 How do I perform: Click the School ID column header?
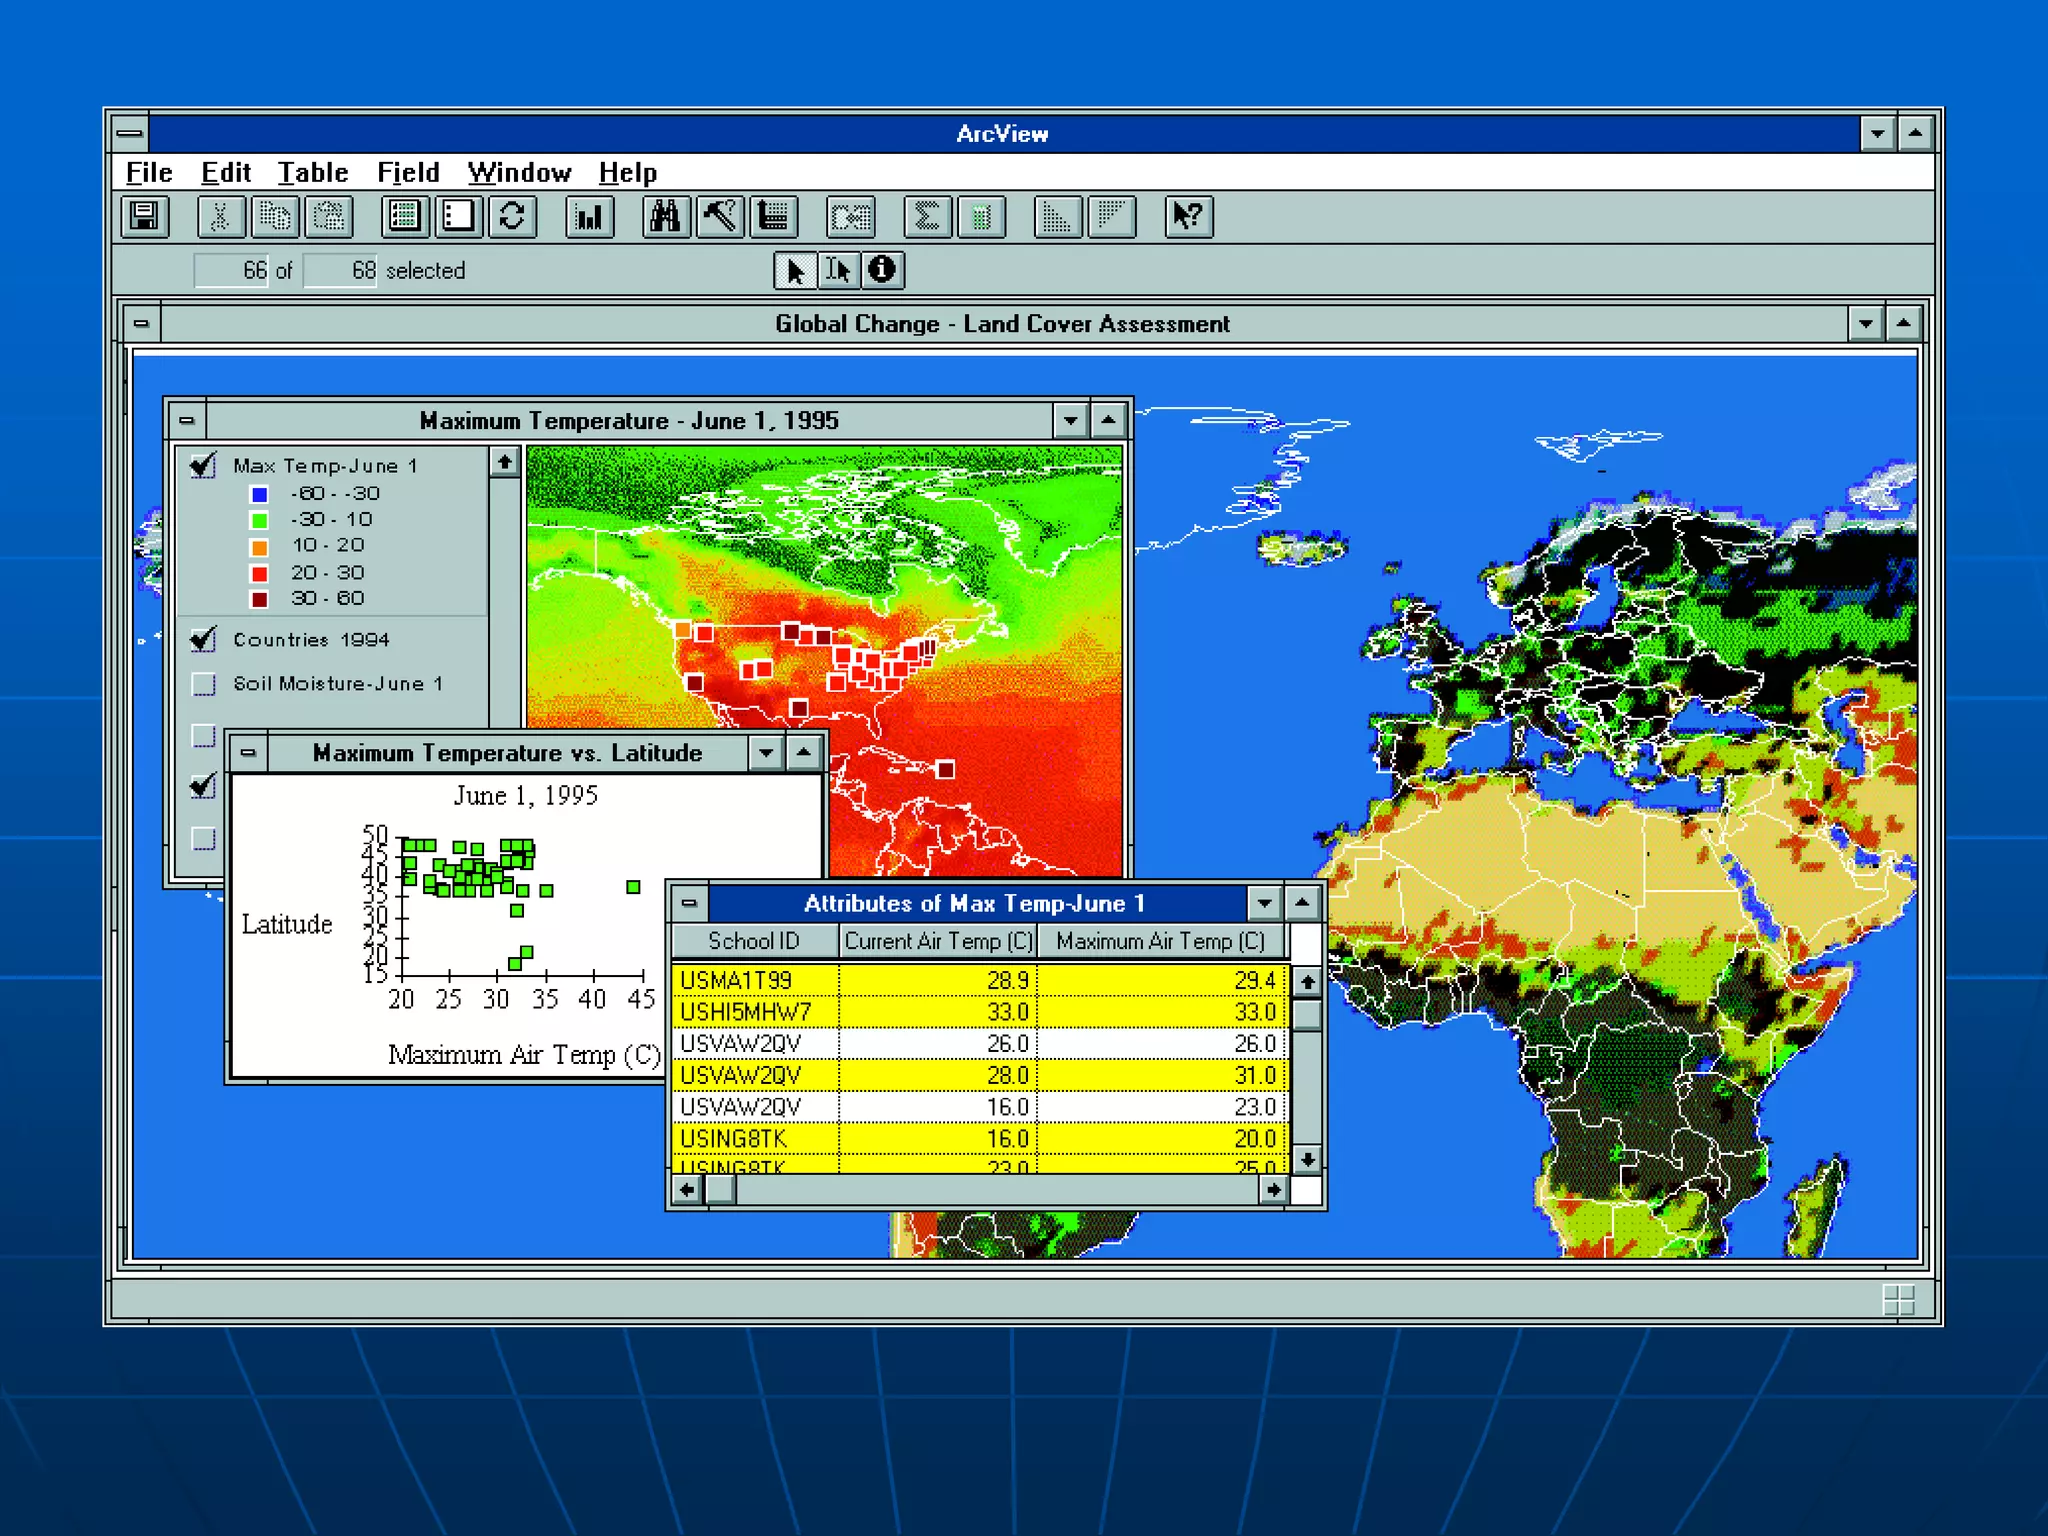tap(754, 941)
